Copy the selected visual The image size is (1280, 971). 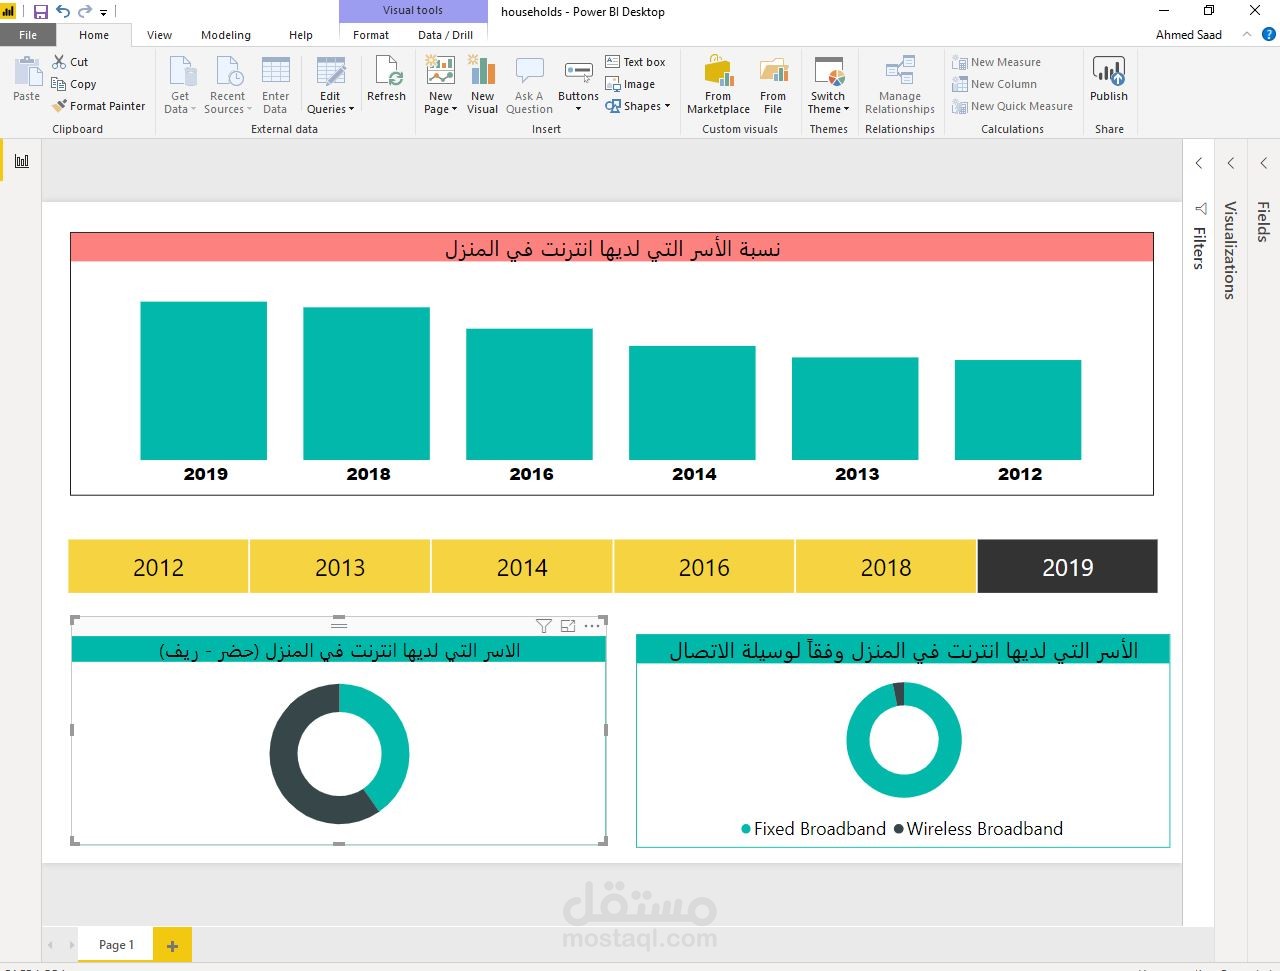pos(74,84)
